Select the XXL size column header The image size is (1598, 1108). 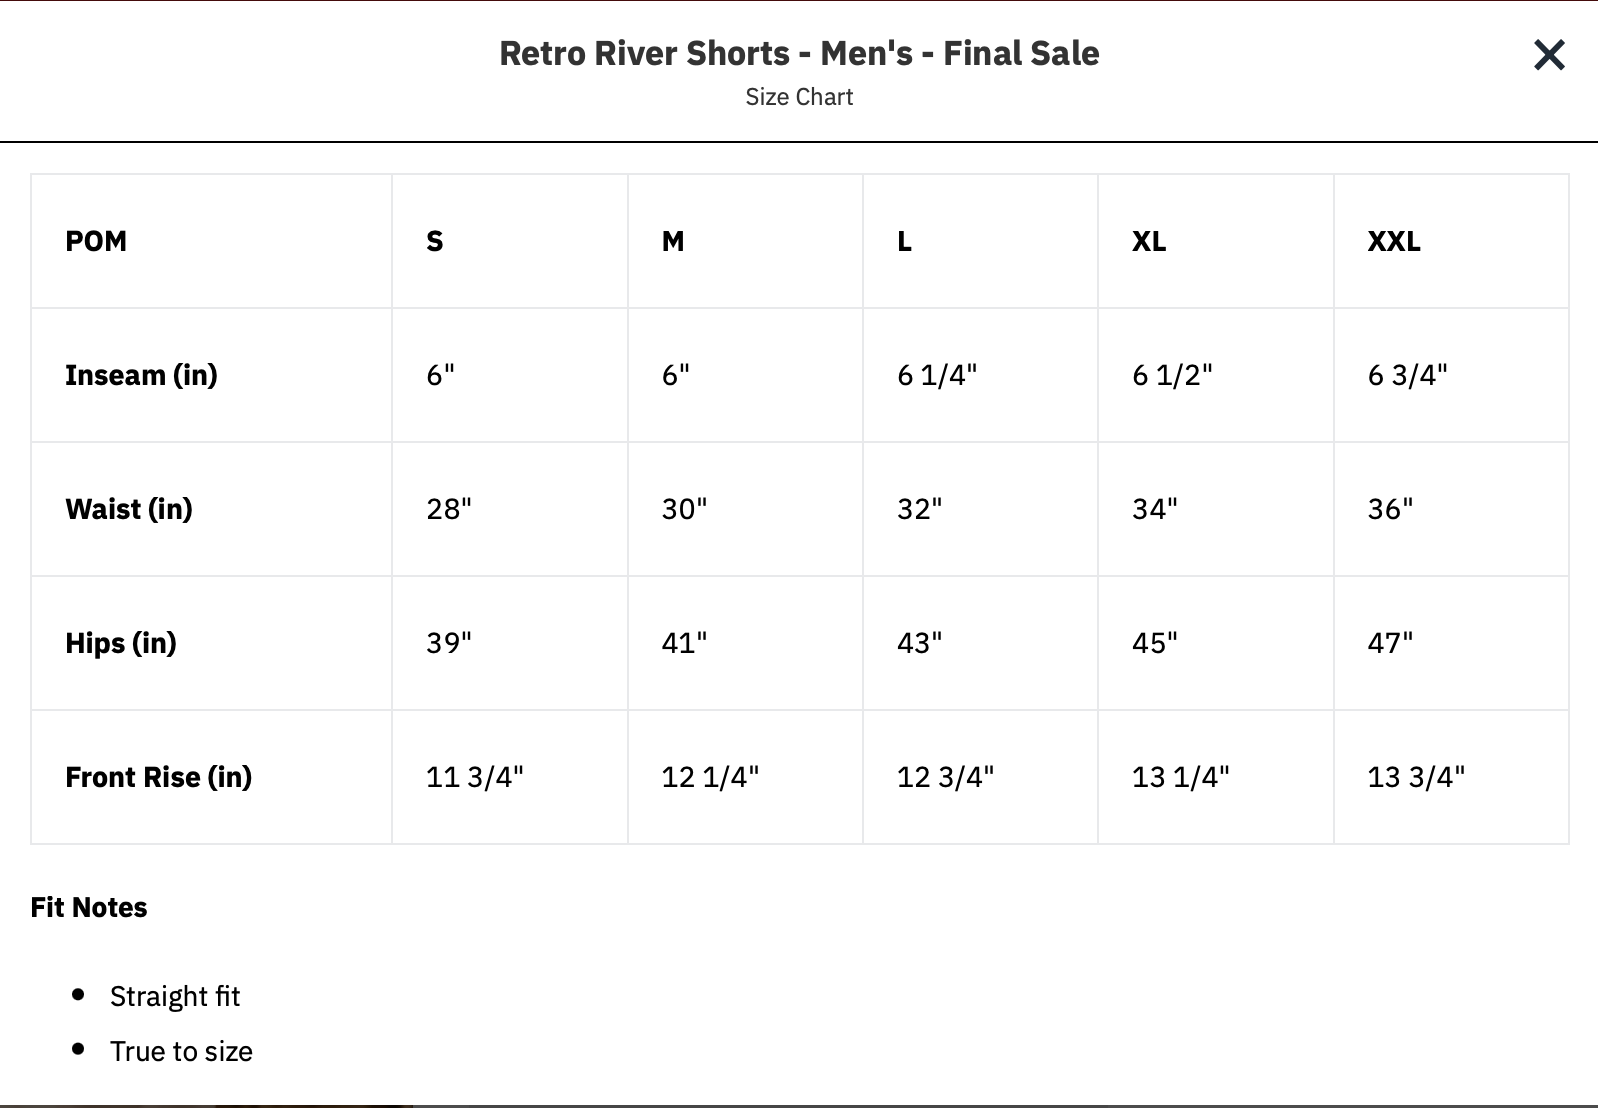(x=1394, y=241)
